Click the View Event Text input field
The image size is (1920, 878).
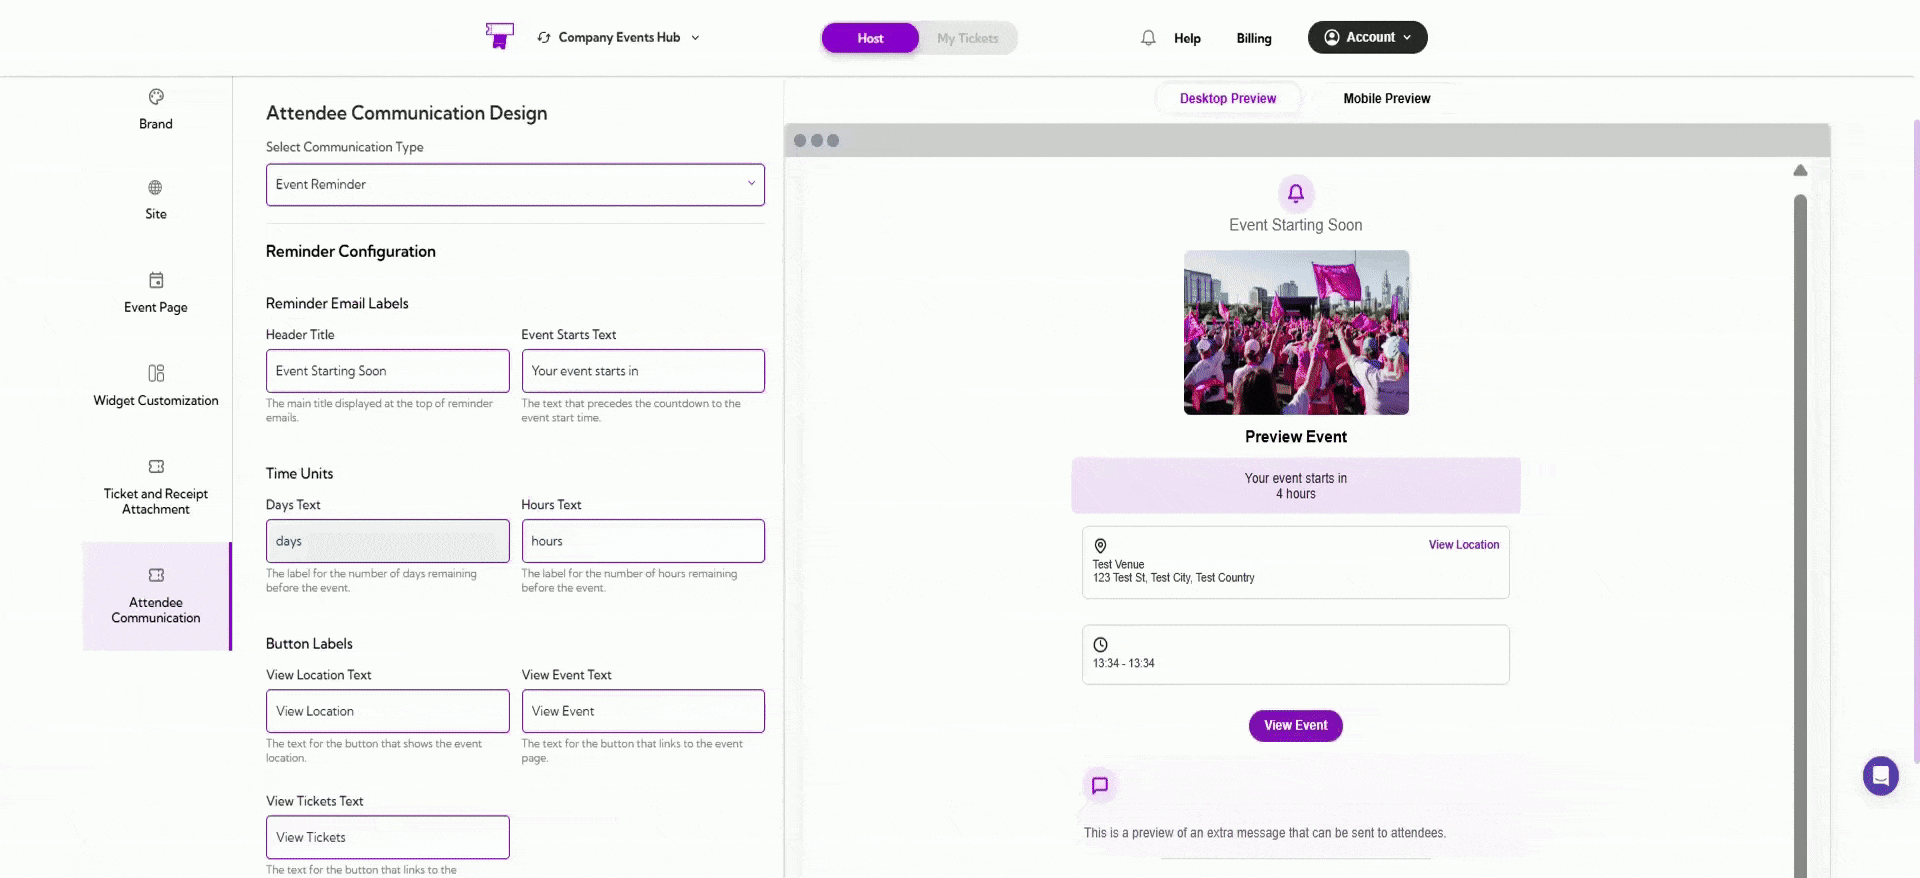tap(643, 711)
